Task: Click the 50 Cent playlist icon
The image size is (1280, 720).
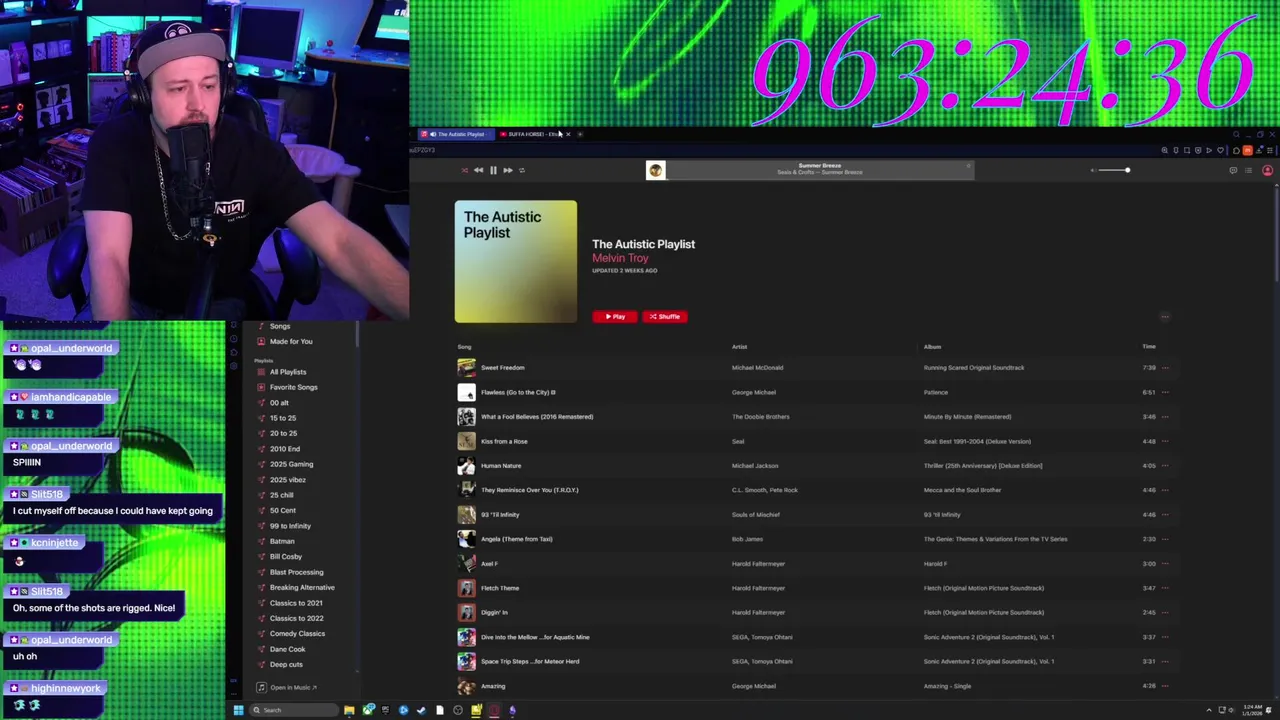Action: pos(261,511)
